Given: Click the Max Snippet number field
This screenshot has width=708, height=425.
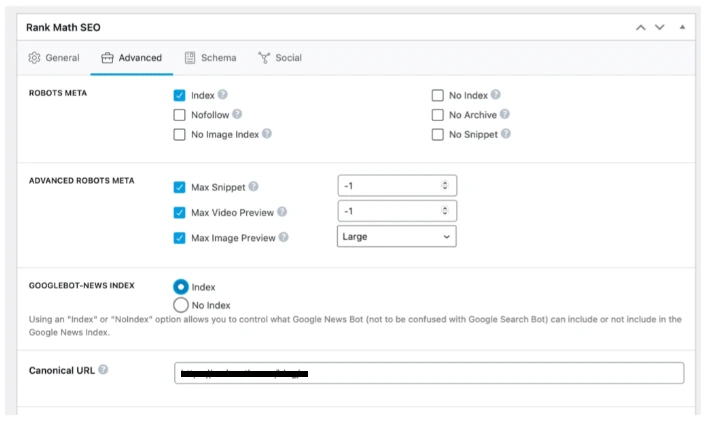Looking at the screenshot, I should (x=397, y=186).
